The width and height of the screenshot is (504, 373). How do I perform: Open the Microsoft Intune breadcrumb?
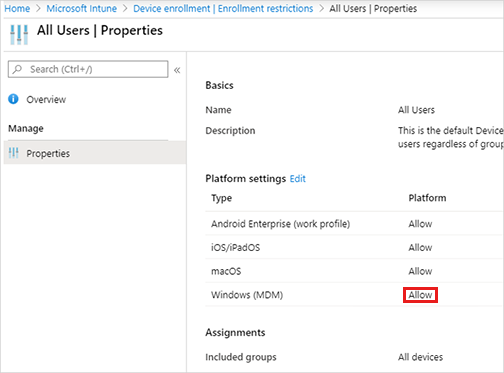82,8
